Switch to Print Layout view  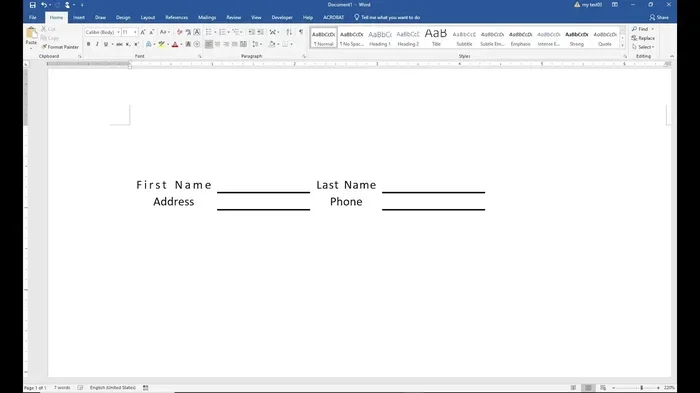(588, 388)
